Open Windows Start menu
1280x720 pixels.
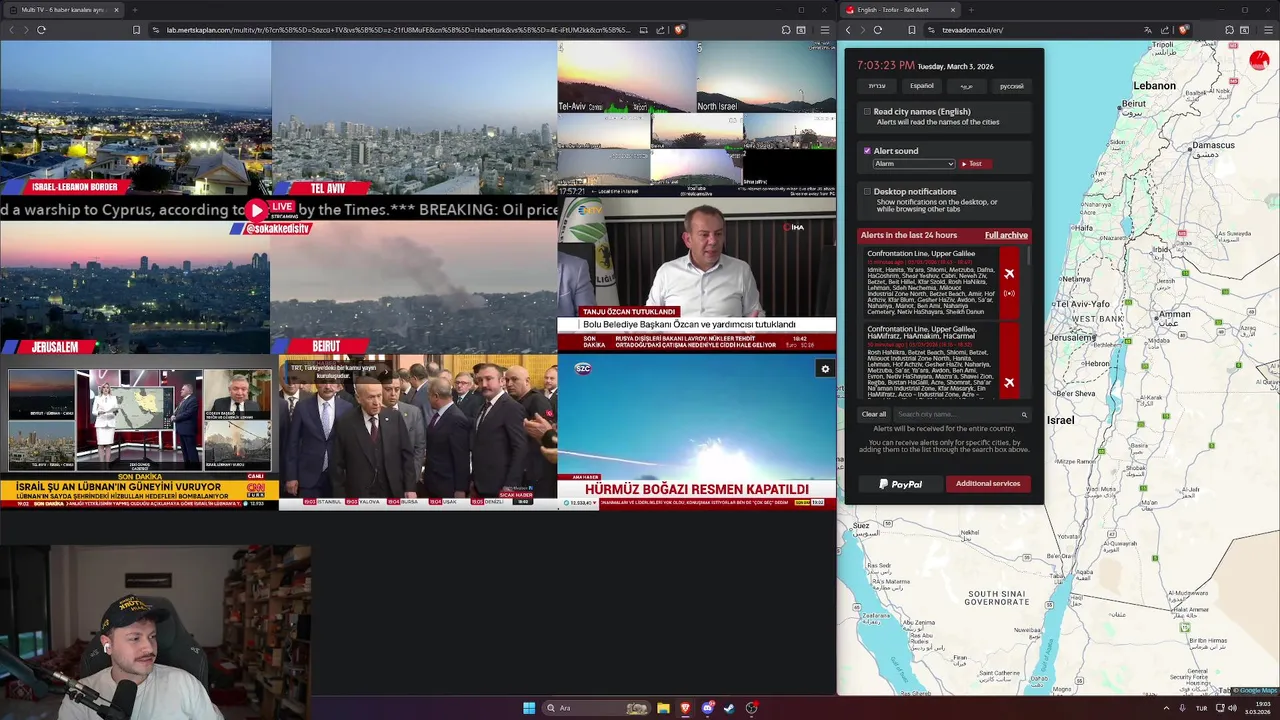[x=529, y=708]
